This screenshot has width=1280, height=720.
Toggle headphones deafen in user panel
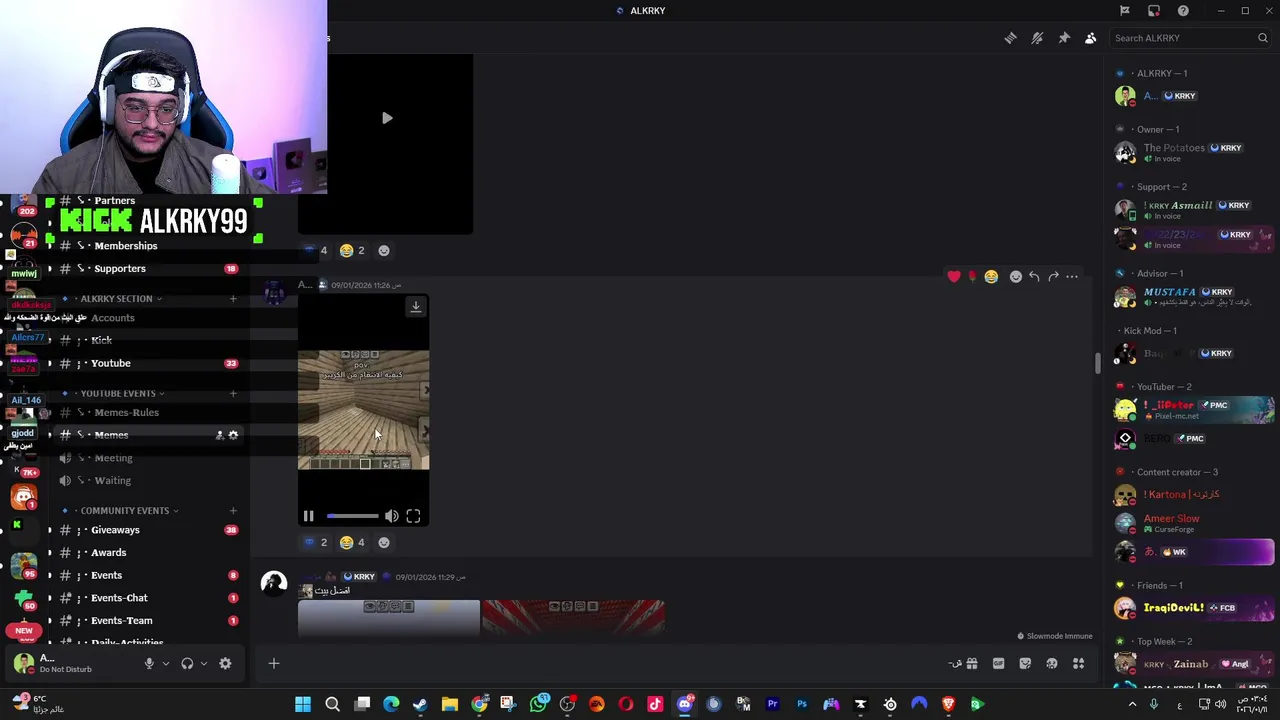pyautogui.click(x=187, y=663)
